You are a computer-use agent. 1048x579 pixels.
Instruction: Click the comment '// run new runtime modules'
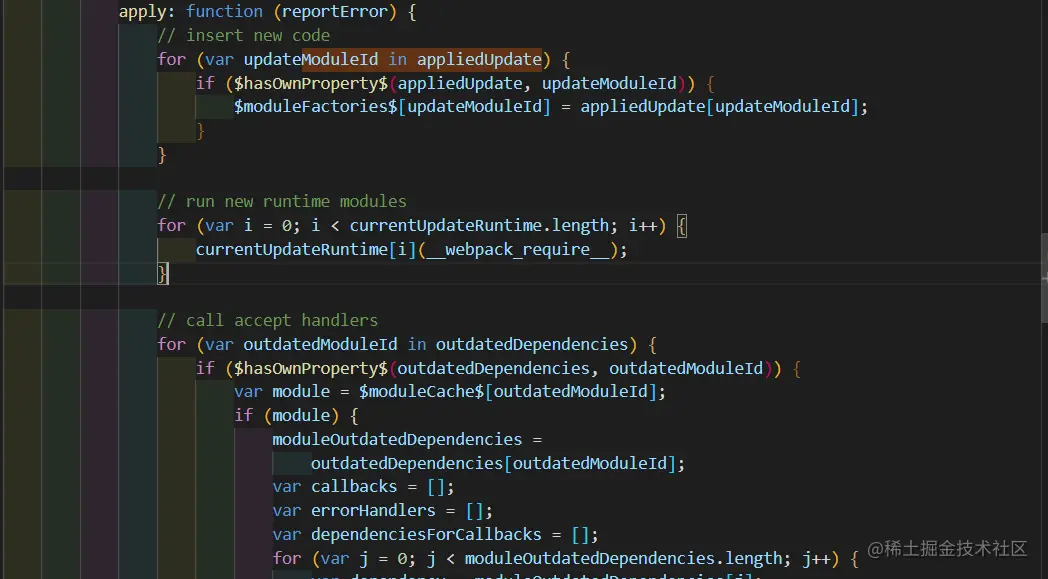[281, 201]
